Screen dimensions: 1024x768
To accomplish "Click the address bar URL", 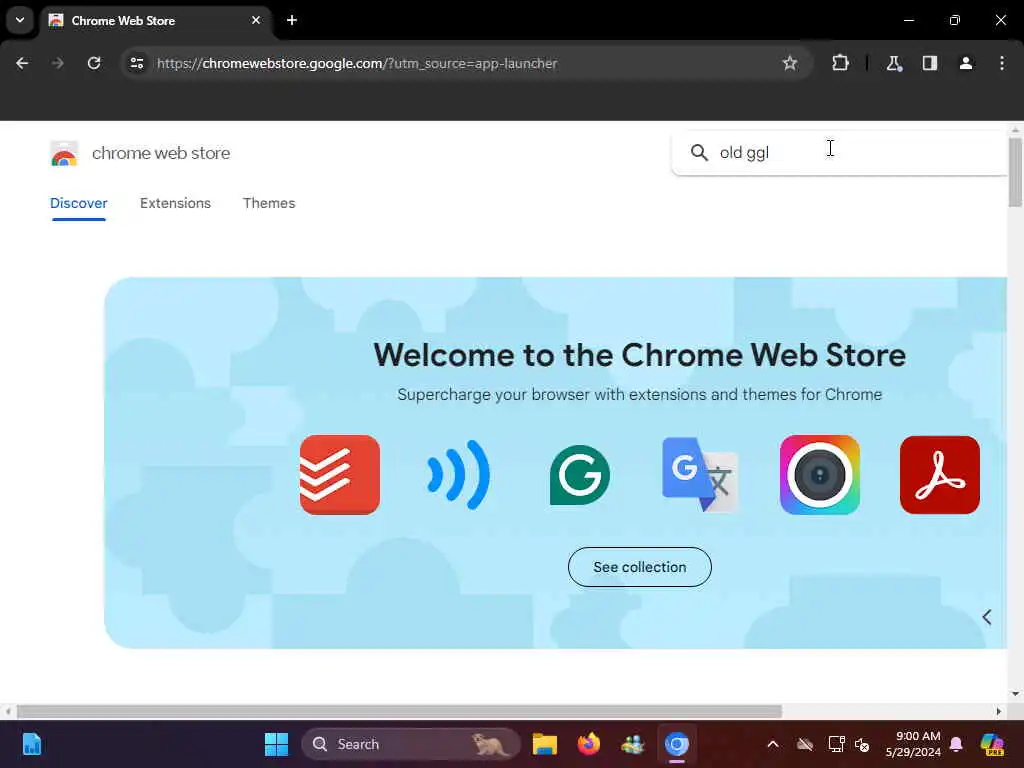I will click(357, 63).
